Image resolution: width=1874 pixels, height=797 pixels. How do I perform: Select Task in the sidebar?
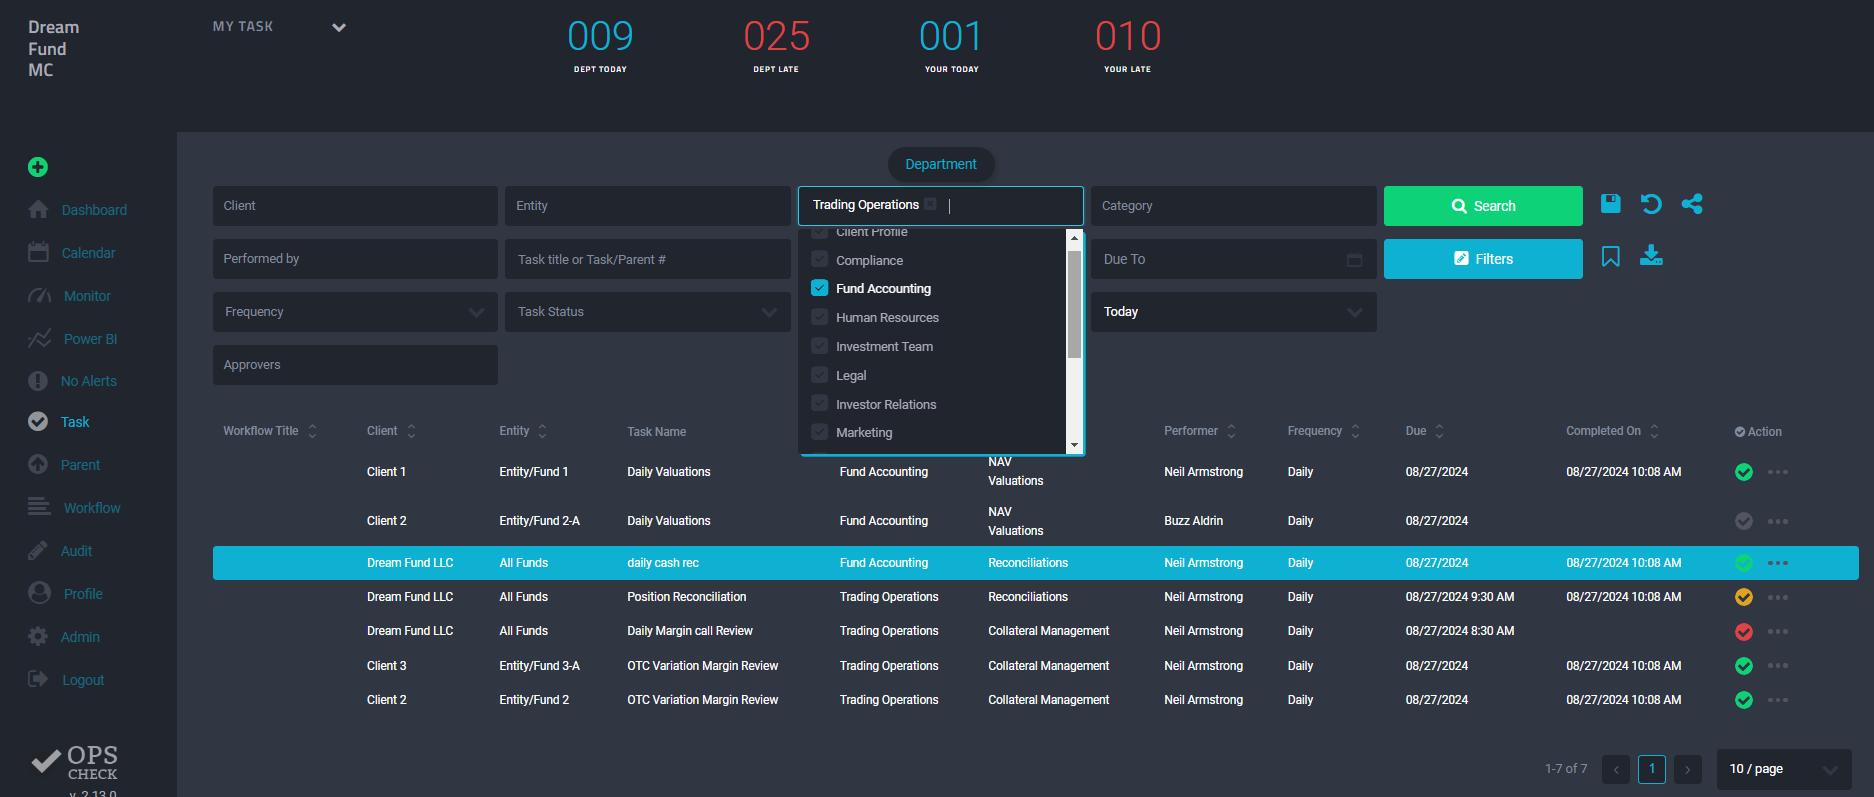[x=59, y=422]
